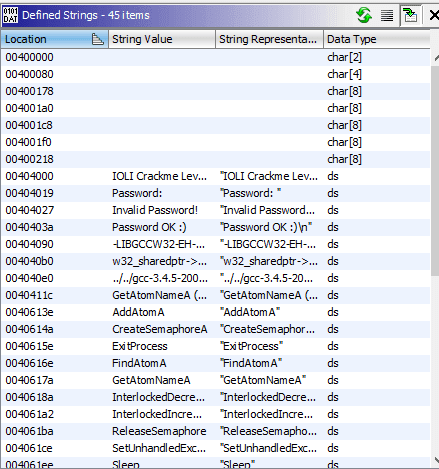
Task: Click location 004061a2 cell
Action: tap(29, 414)
